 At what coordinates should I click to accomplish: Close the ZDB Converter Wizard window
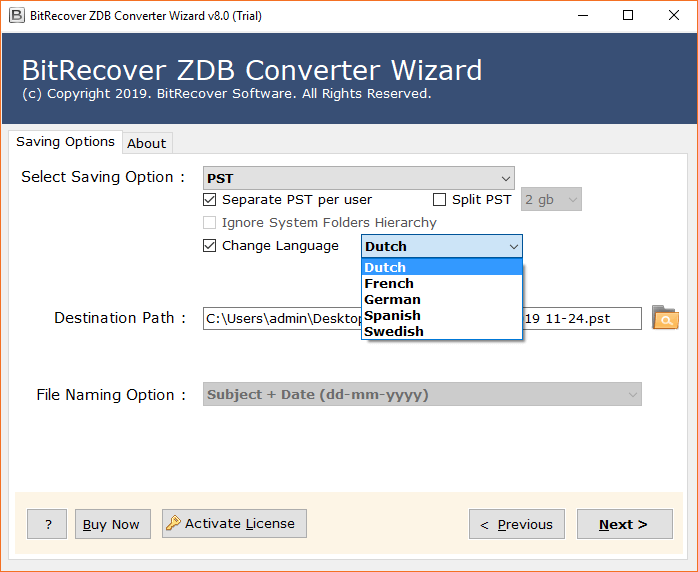(x=674, y=16)
